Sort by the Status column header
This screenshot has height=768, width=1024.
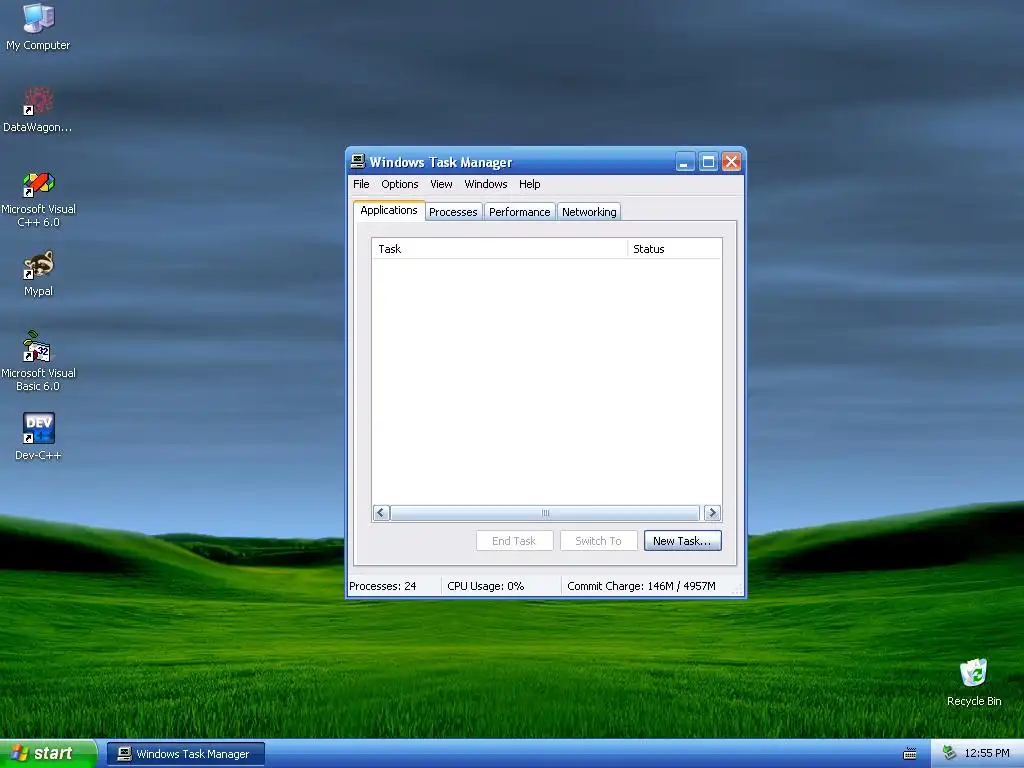click(x=675, y=249)
